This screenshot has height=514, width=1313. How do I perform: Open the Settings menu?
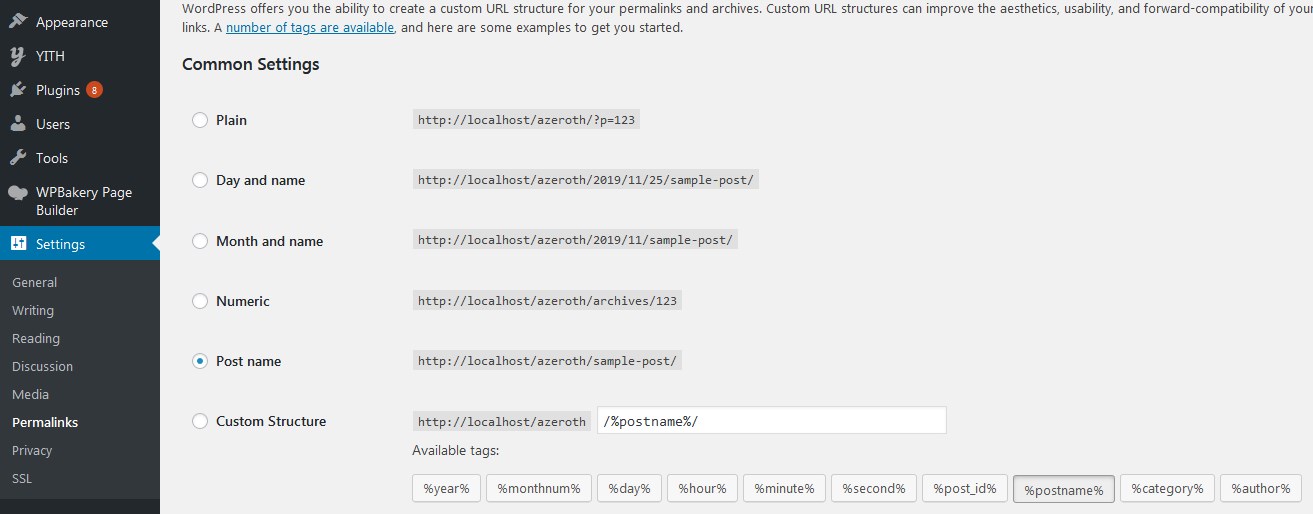(80, 244)
